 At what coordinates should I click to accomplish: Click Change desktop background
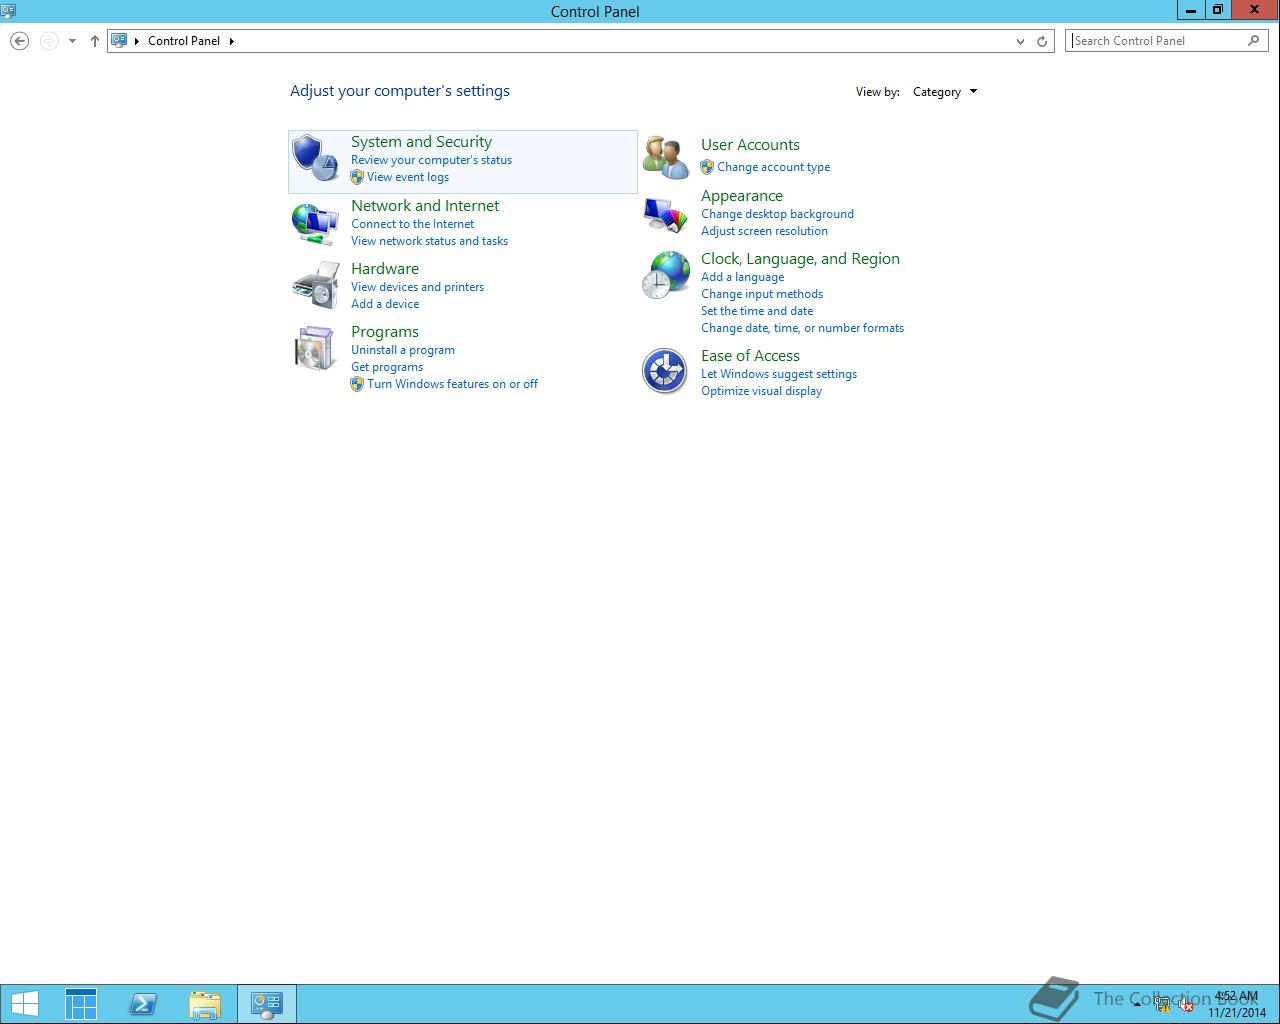click(777, 214)
